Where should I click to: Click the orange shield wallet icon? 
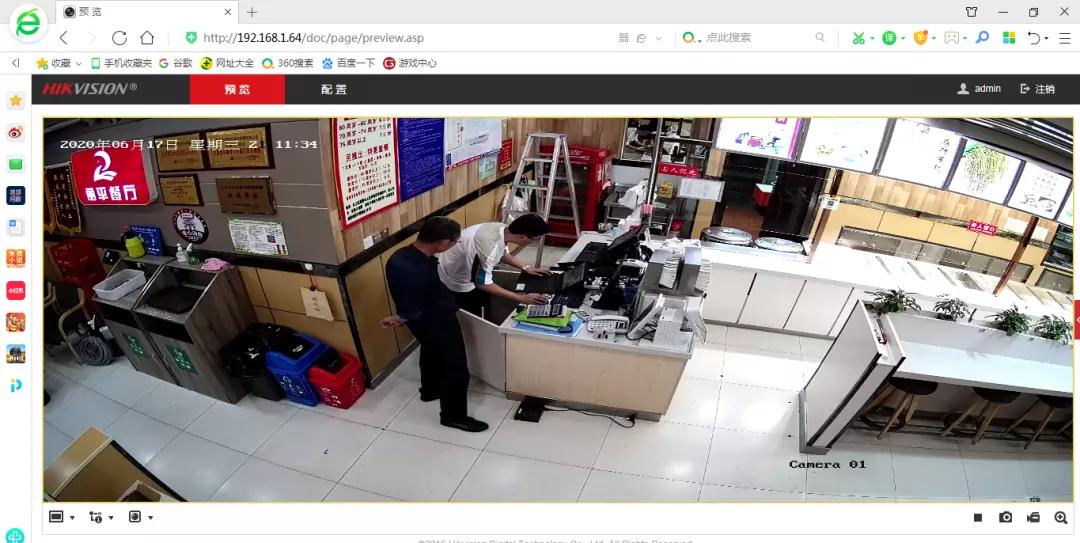coord(920,38)
